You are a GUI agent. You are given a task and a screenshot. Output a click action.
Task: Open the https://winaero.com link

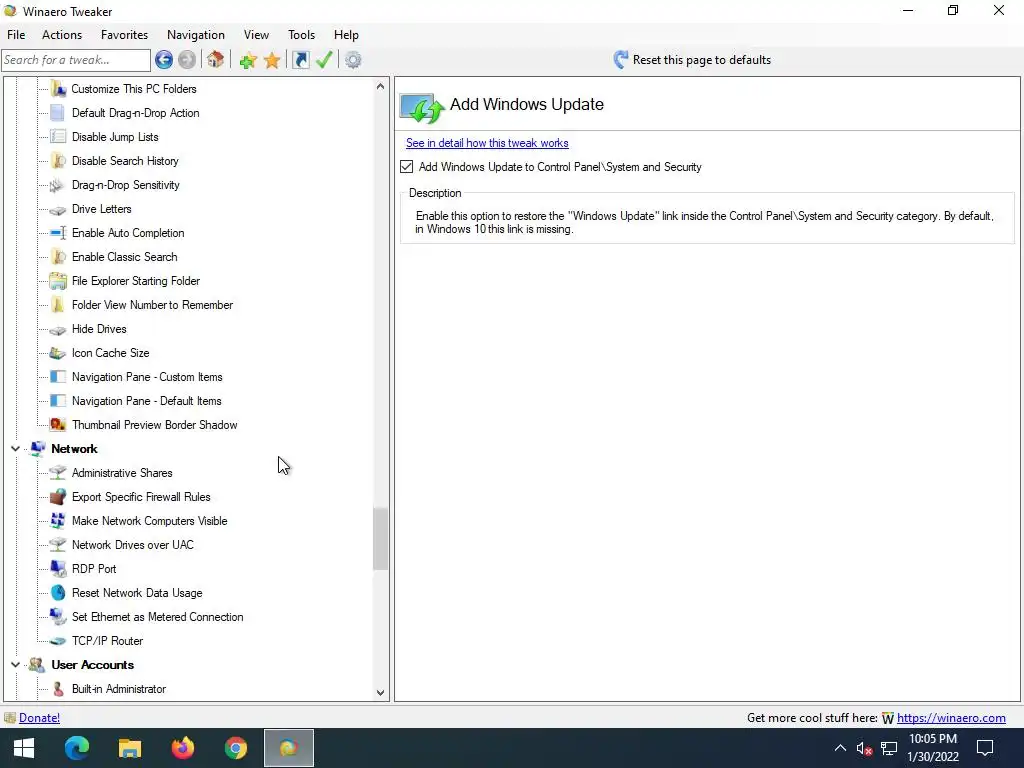tap(951, 718)
